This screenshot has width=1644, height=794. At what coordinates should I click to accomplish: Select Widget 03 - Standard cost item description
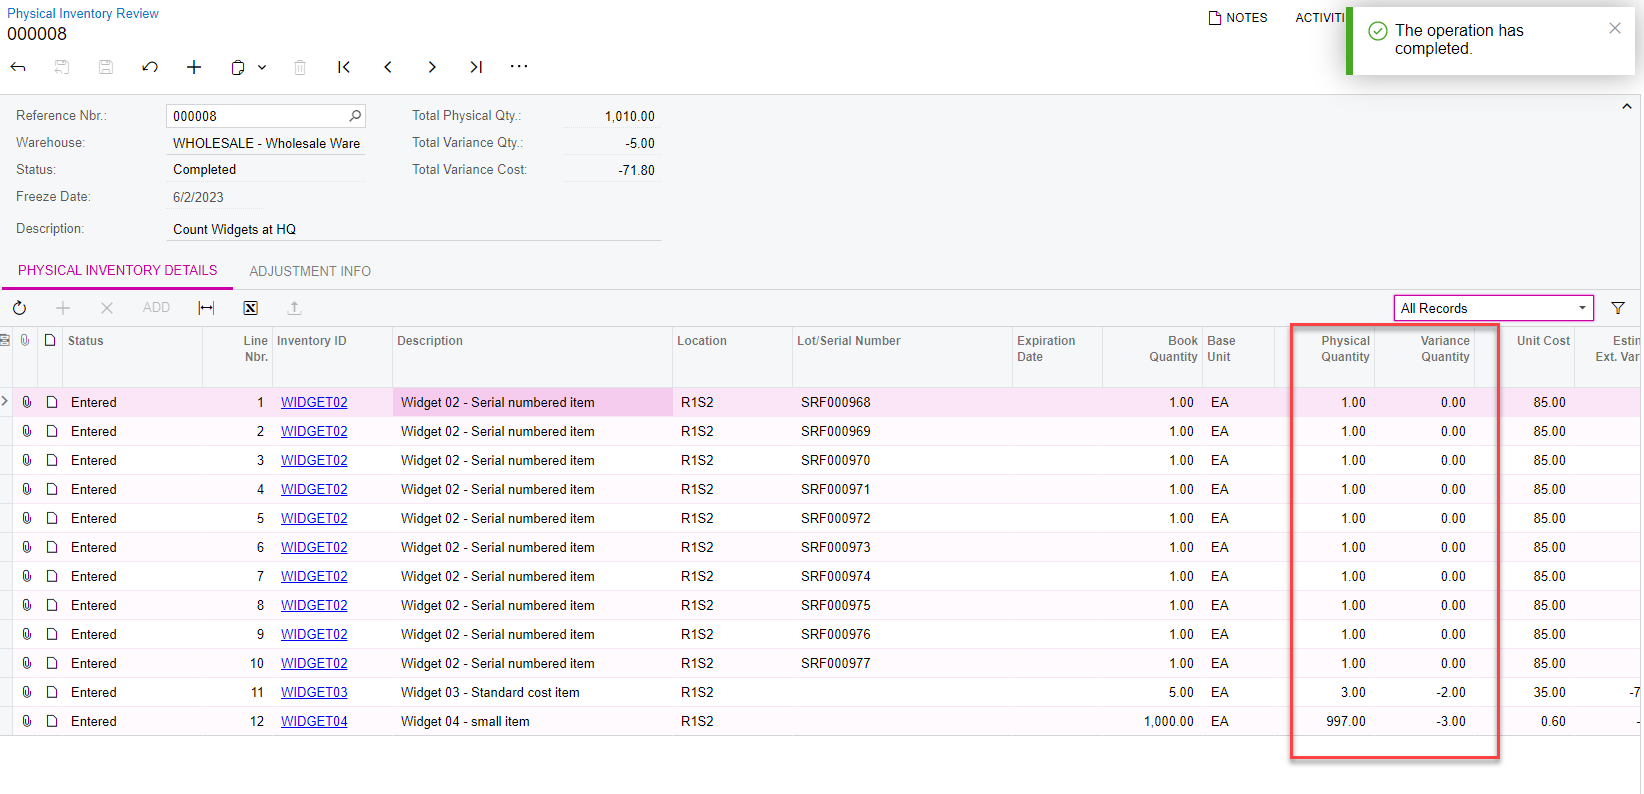point(532,692)
